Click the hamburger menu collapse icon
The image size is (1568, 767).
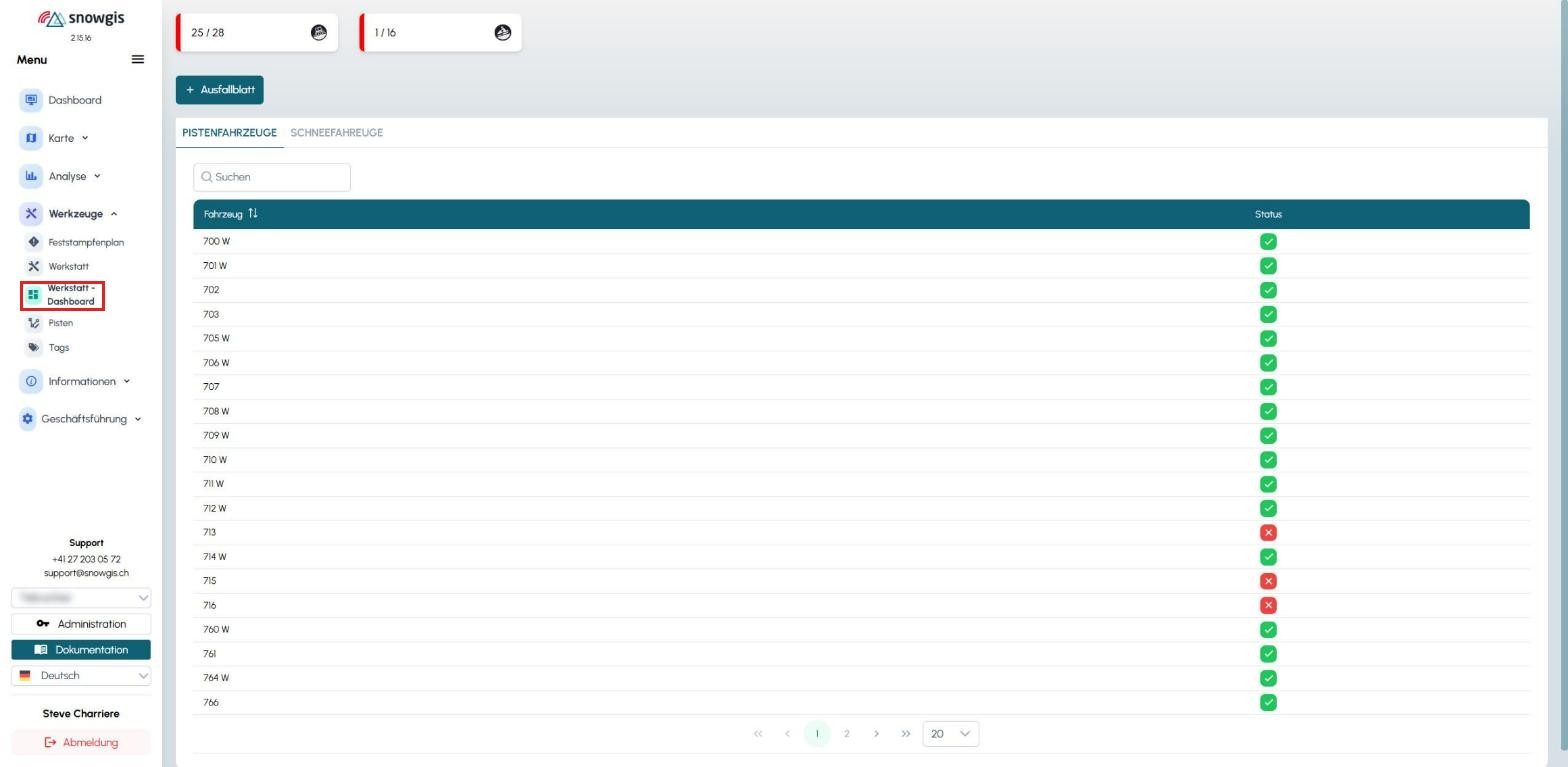point(138,60)
